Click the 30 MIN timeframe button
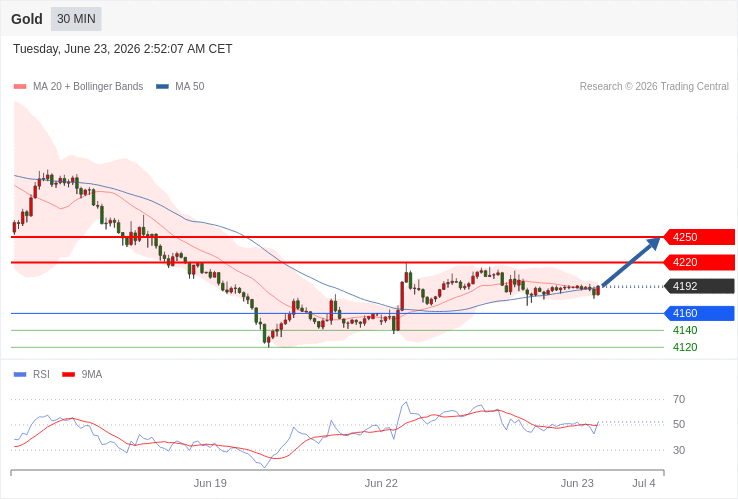Viewport: 738px width, 500px height. point(76,19)
